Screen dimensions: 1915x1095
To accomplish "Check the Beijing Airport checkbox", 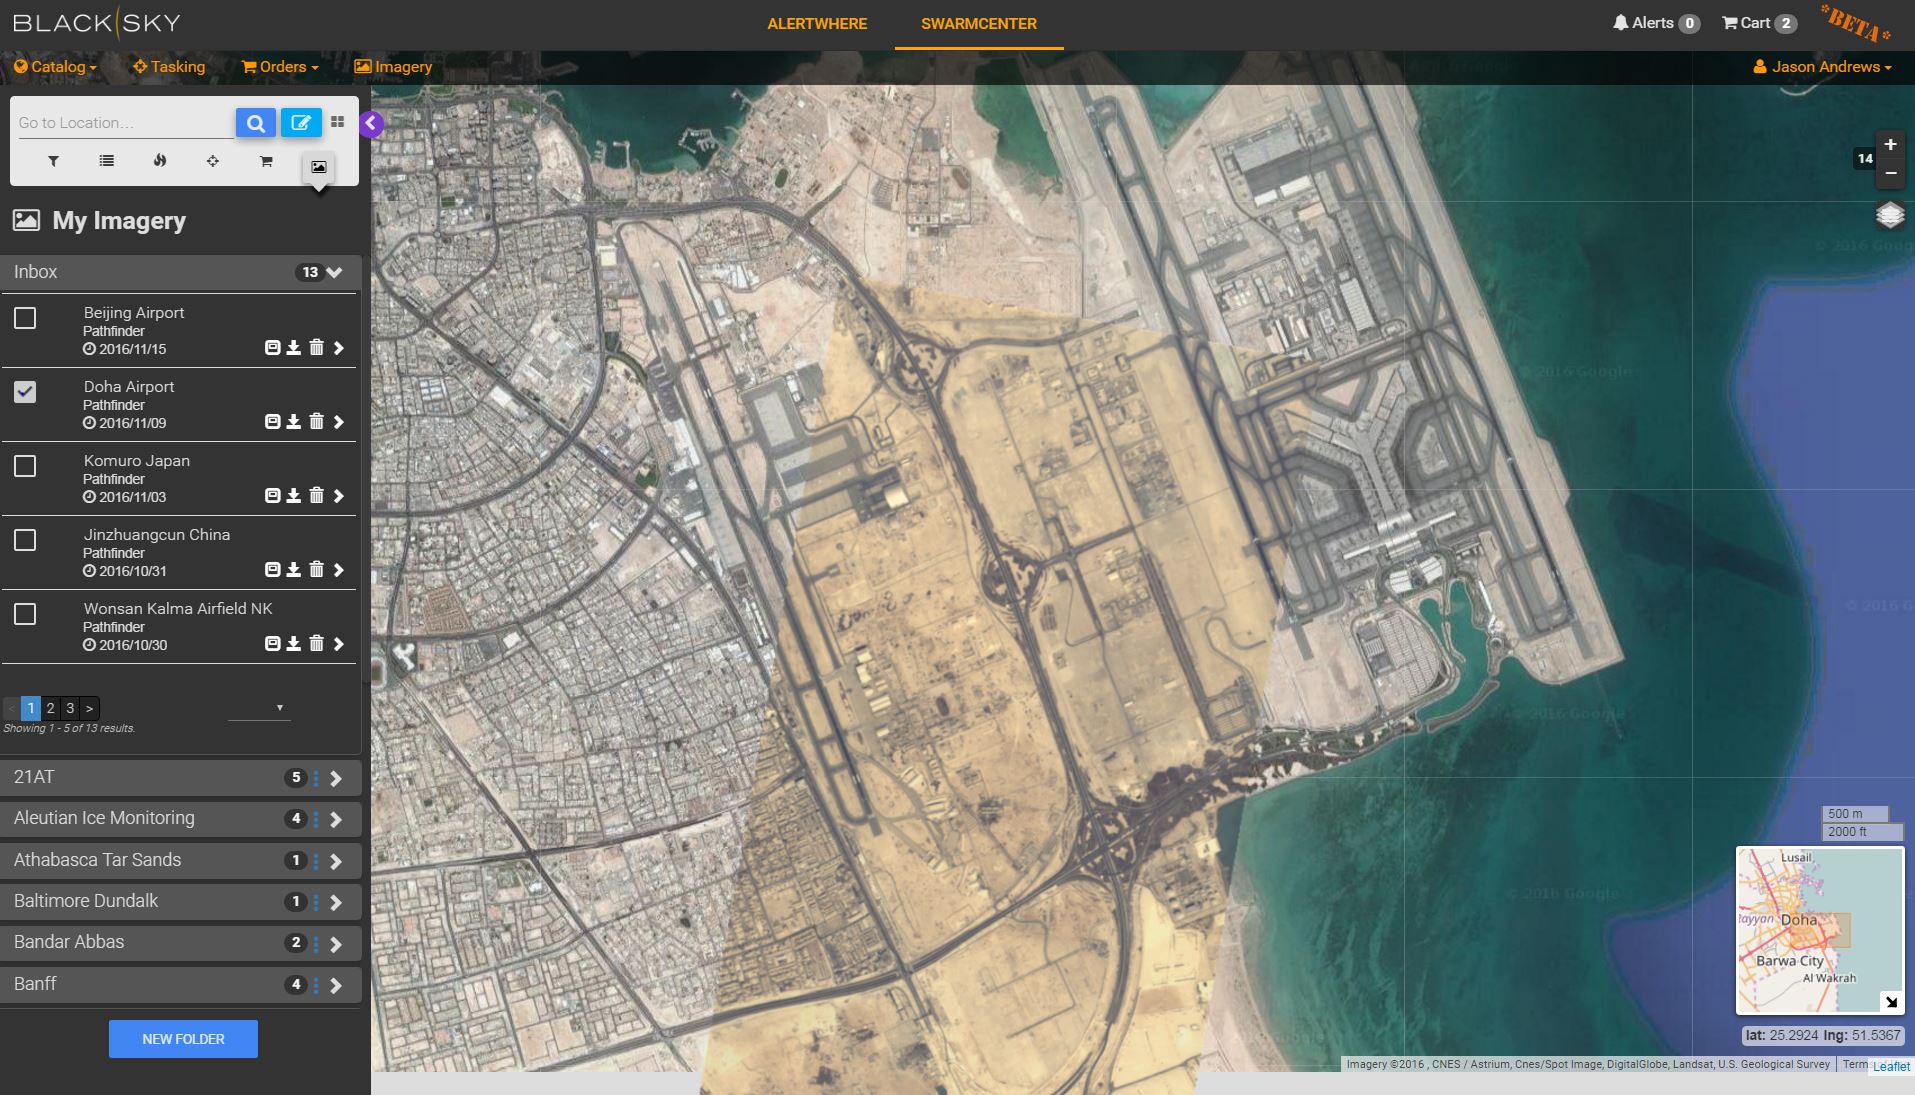I will point(25,318).
